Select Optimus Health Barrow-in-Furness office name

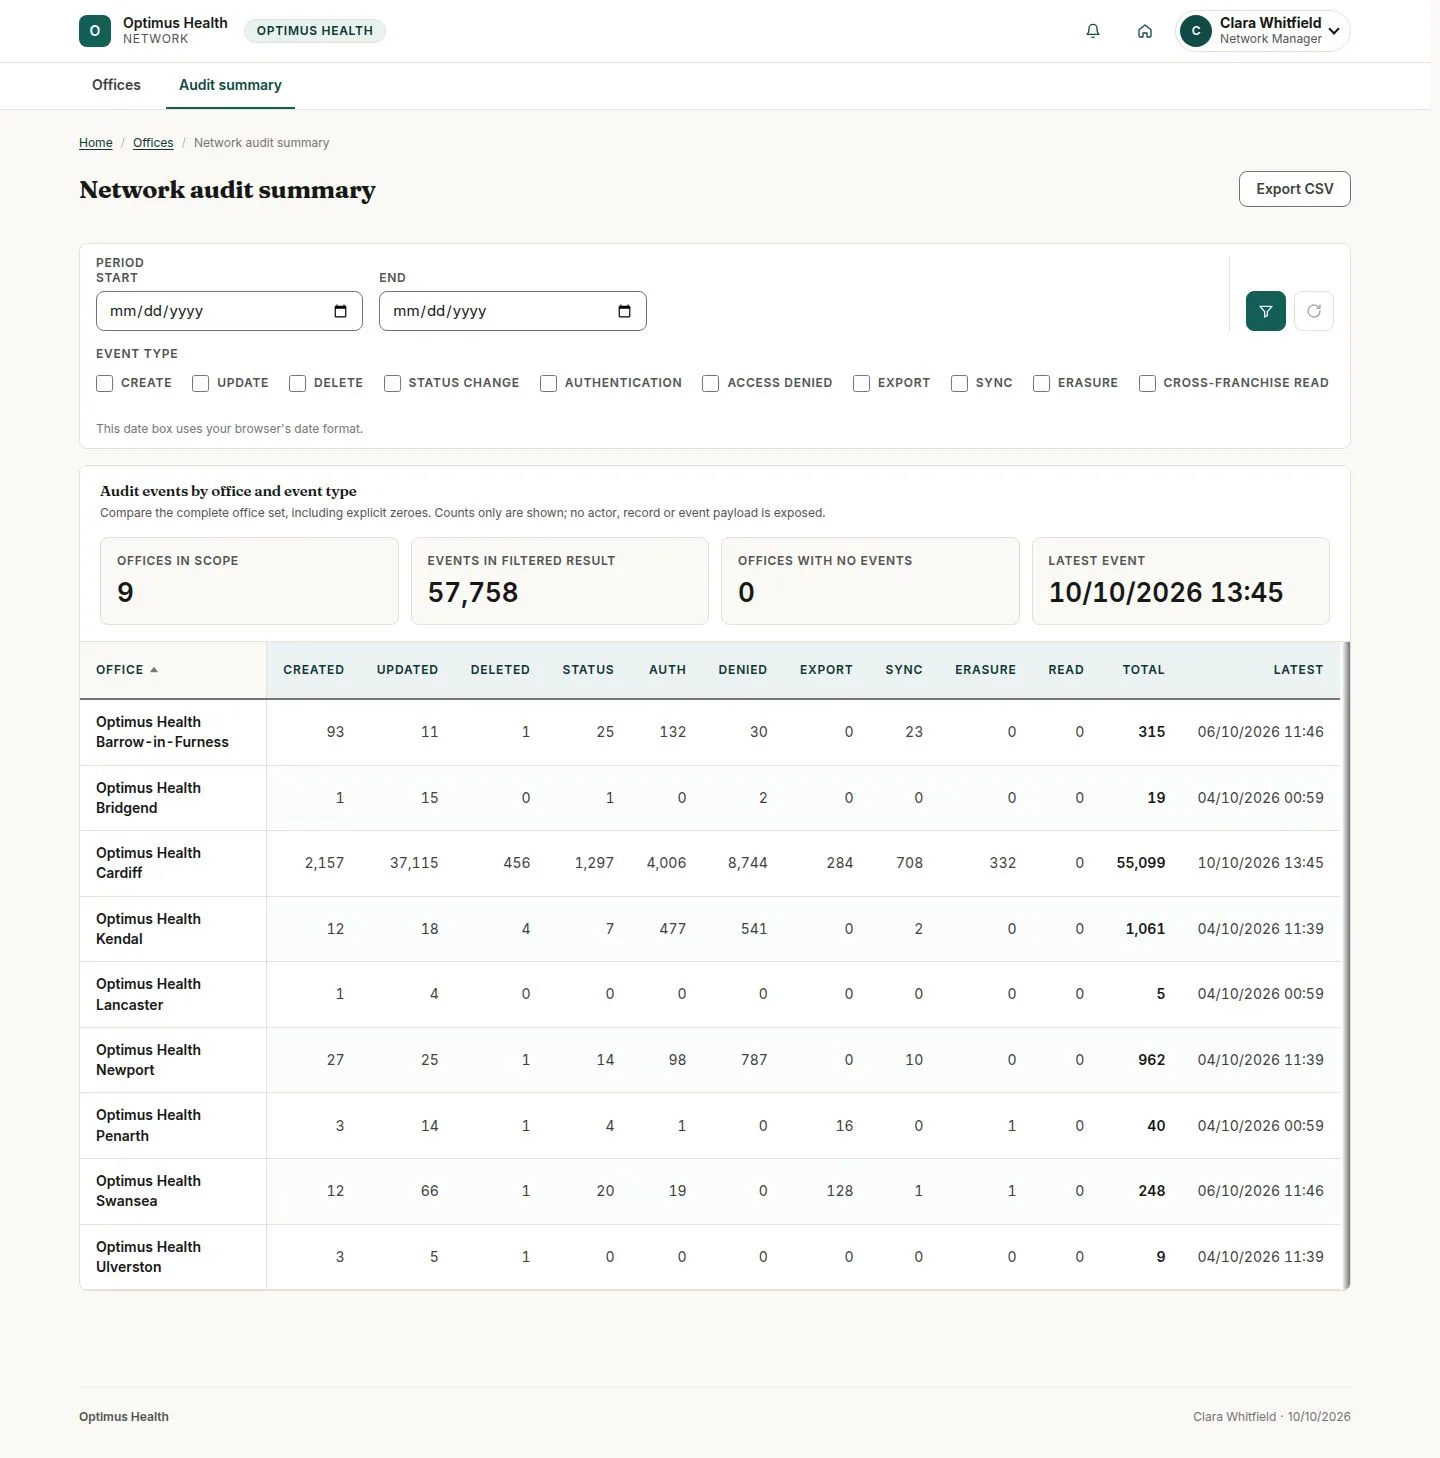tap(162, 732)
